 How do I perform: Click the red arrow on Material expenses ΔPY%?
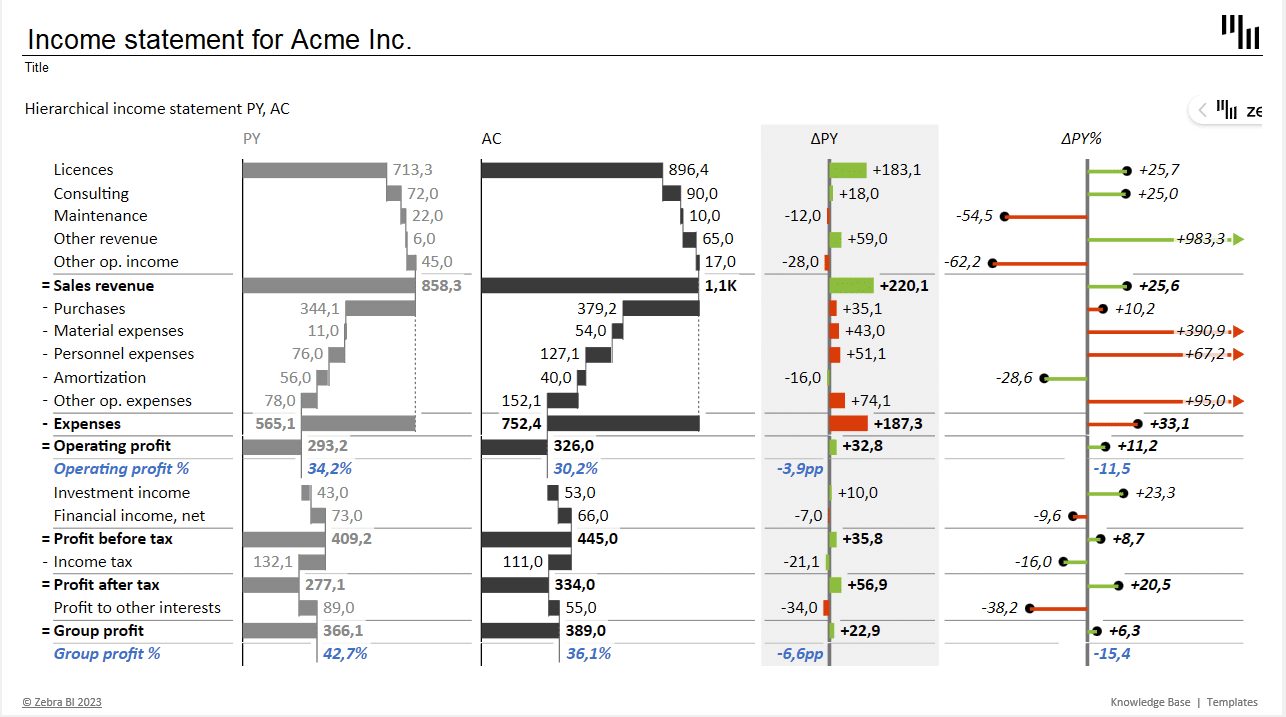tap(1239, 331)
